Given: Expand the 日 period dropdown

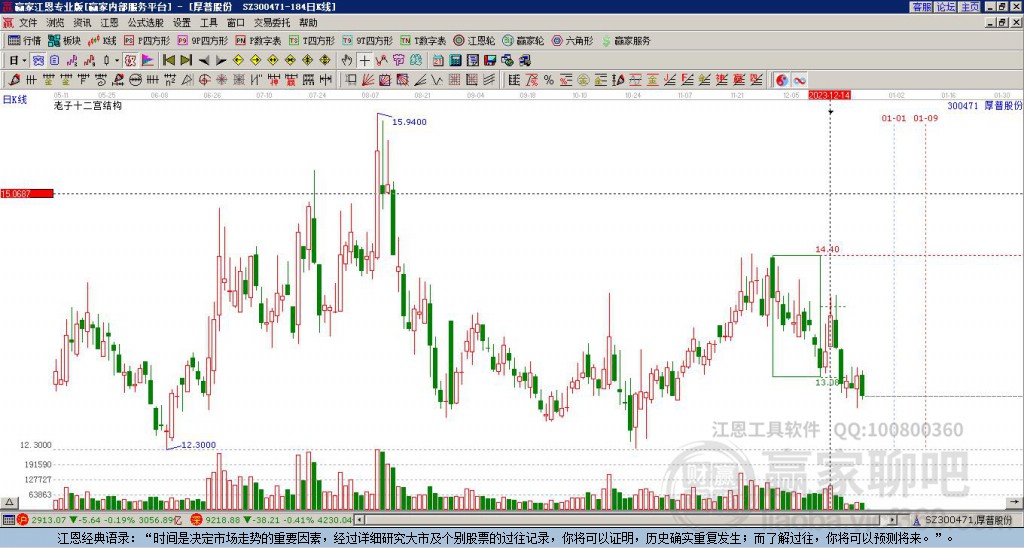Looking at the screenshot, I should pyautogui.click(x=24, y=61).
